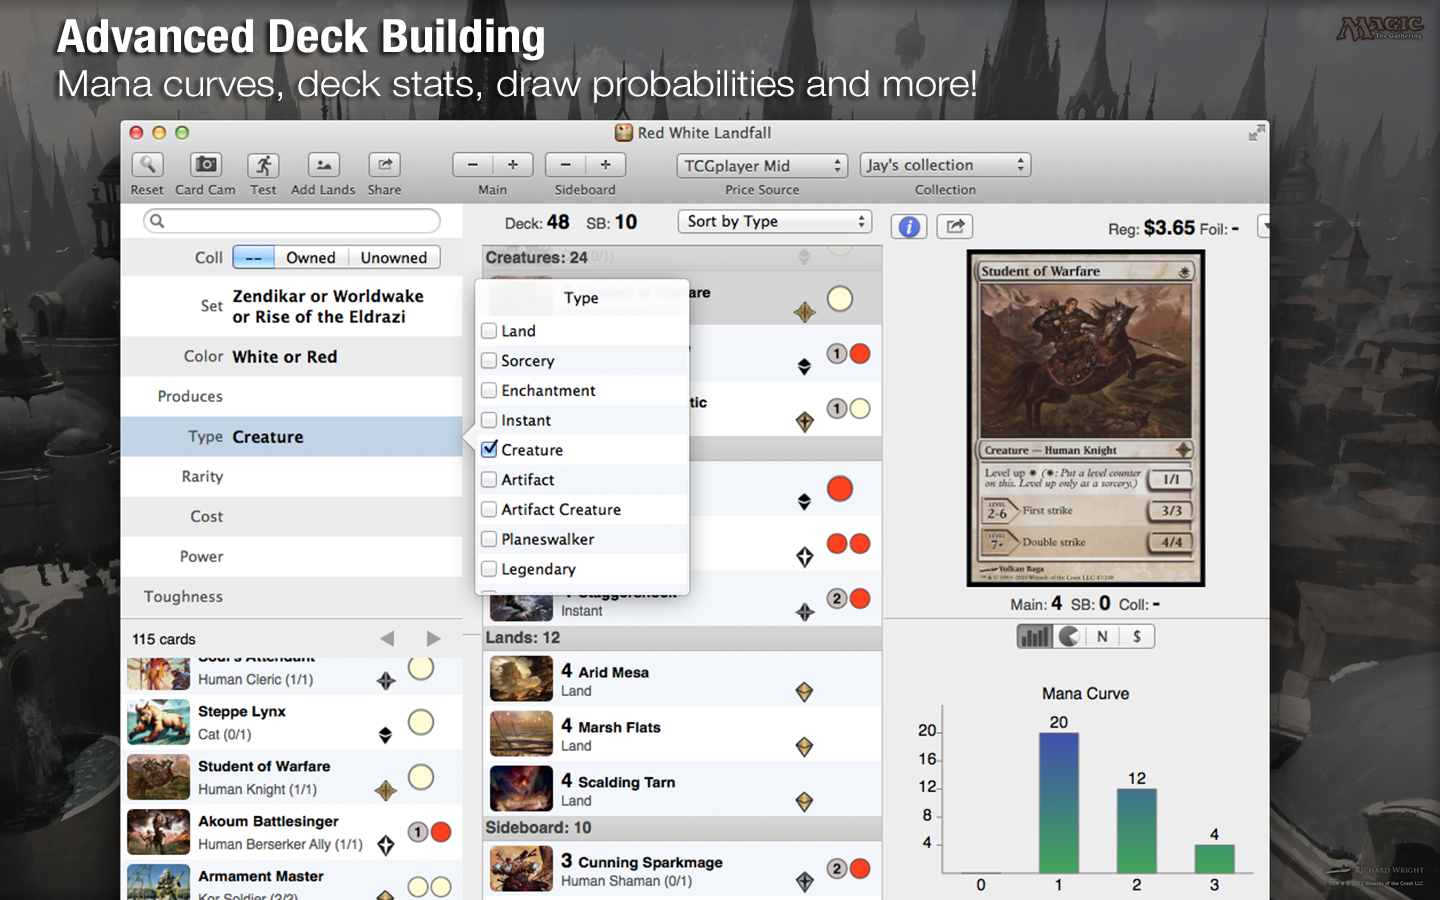1440x900 pixels.
Task: Click the card search field
Action: 291,221
